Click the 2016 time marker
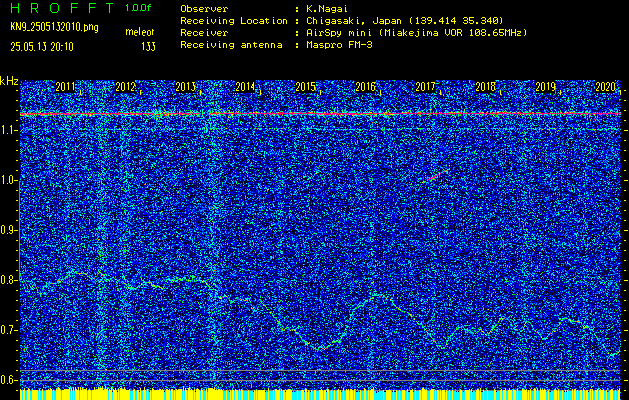This screenshot has height=400, width=629. tap(365, 87)
